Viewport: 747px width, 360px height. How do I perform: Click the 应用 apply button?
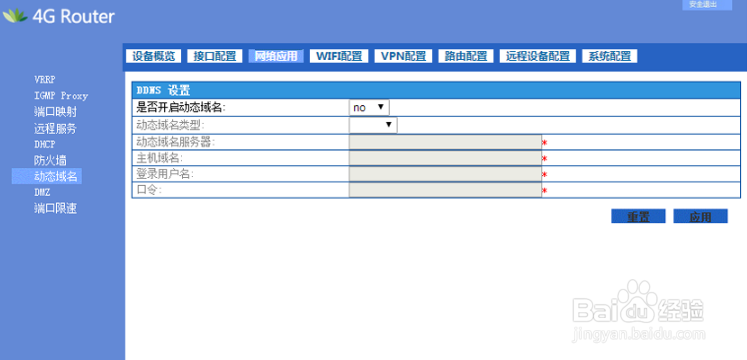[x=700, y=216]
